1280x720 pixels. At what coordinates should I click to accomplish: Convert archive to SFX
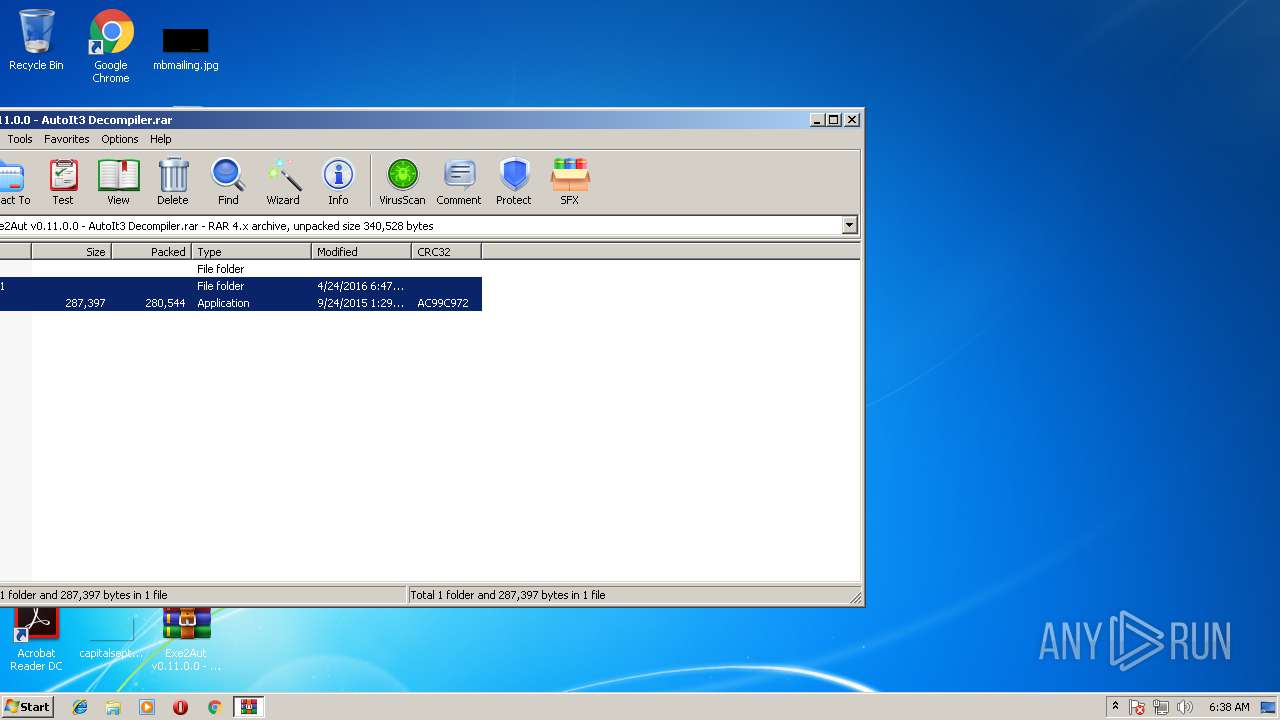tap(569, 181)
